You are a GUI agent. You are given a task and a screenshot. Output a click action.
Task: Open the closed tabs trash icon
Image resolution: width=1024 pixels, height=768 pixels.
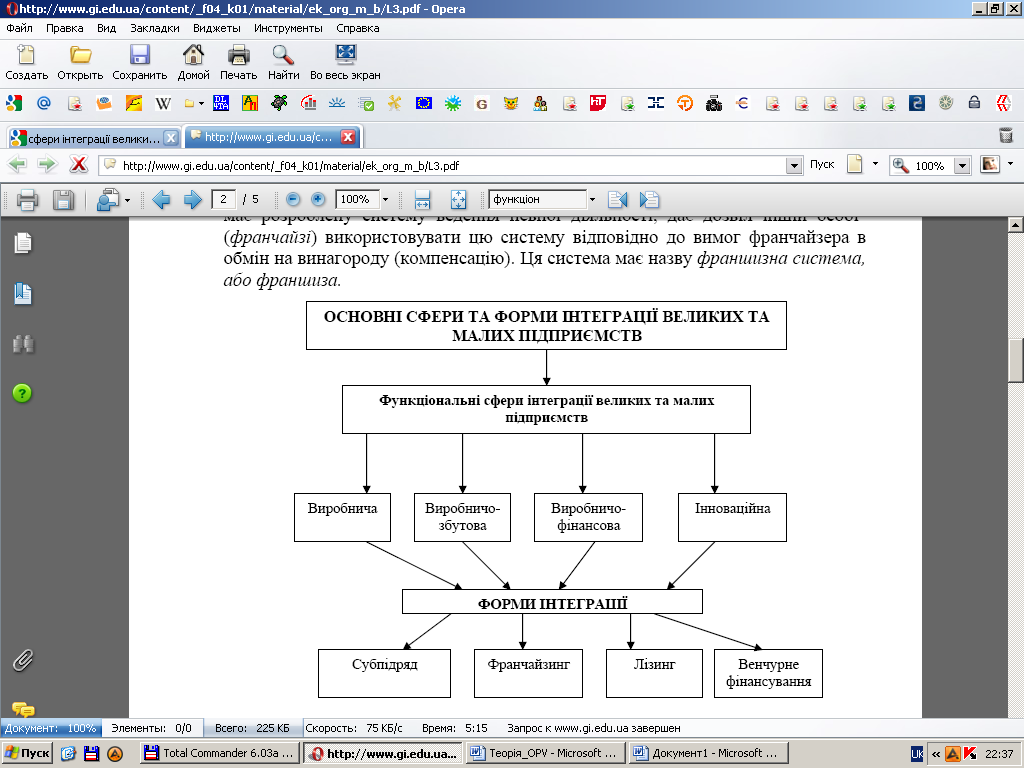[1006, 135]
